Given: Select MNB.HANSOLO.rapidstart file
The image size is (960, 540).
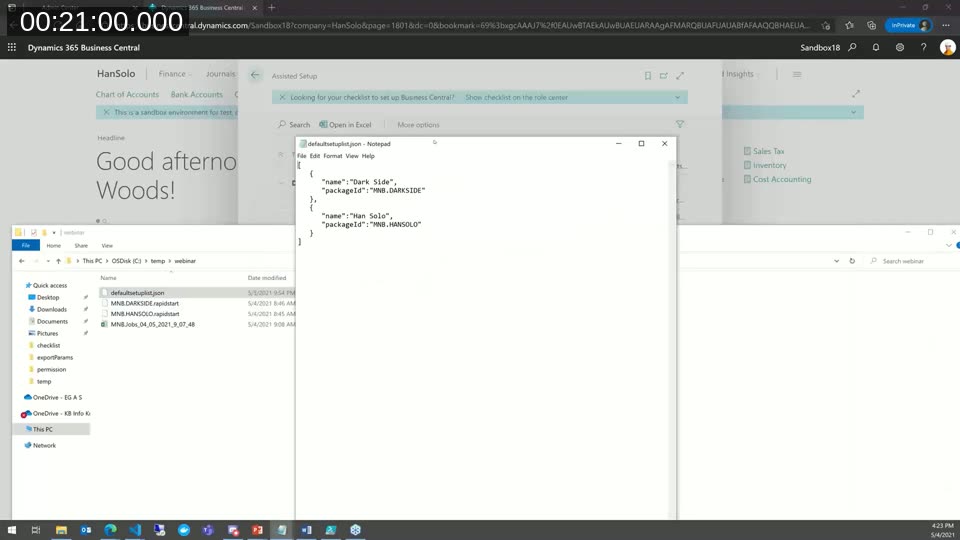Looking at the screenshot, I should click(144, 313).
